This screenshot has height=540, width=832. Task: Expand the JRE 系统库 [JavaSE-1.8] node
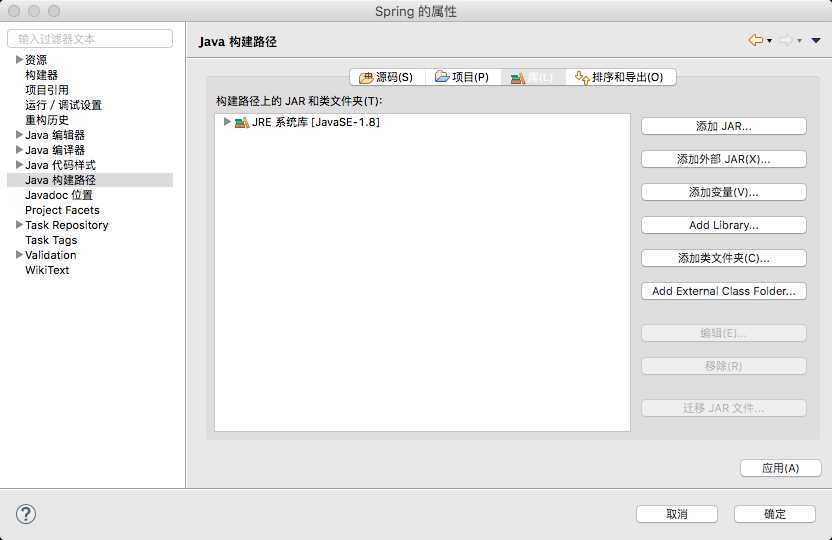click(x=227, y=122)
